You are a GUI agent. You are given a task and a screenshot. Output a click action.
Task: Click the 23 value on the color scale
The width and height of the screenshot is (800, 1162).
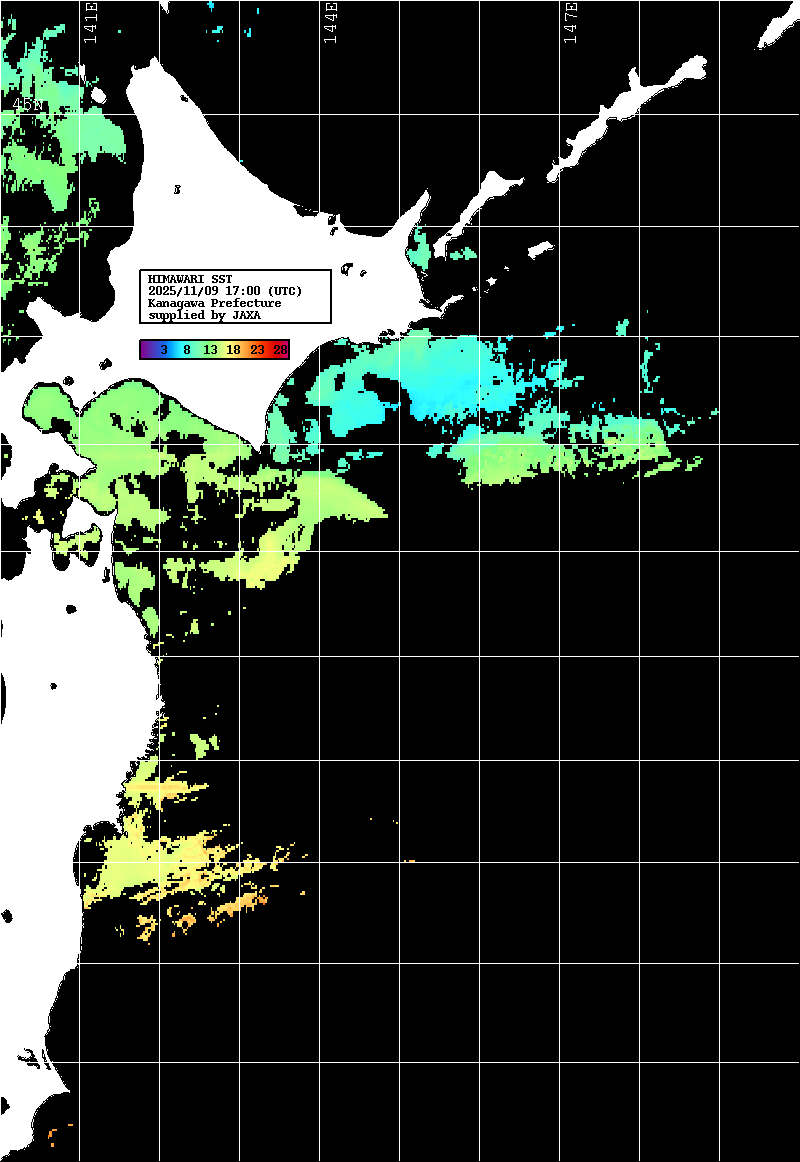coord(257,350)
